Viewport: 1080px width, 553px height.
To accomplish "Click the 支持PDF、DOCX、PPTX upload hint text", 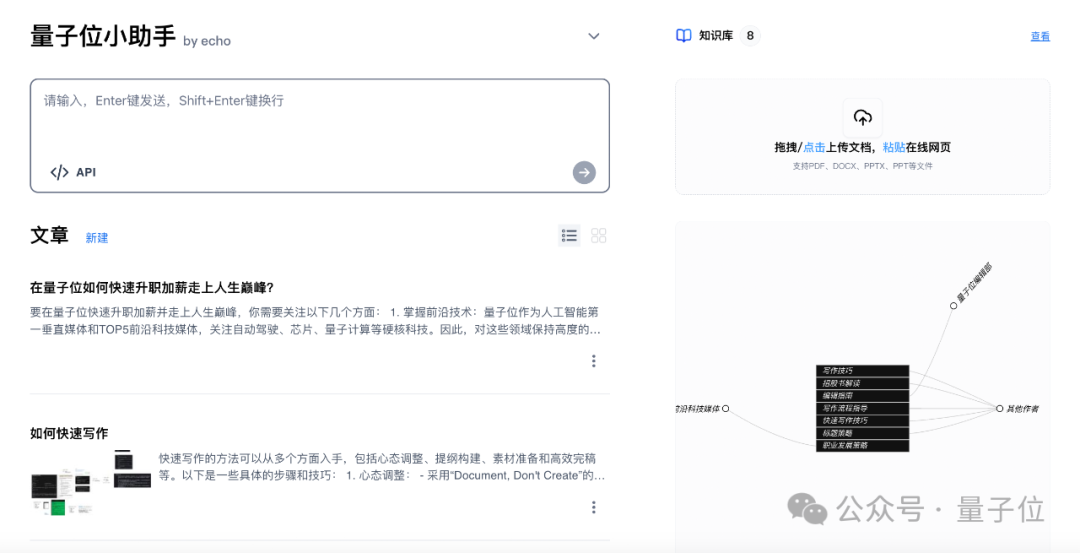I will [862, 167].
